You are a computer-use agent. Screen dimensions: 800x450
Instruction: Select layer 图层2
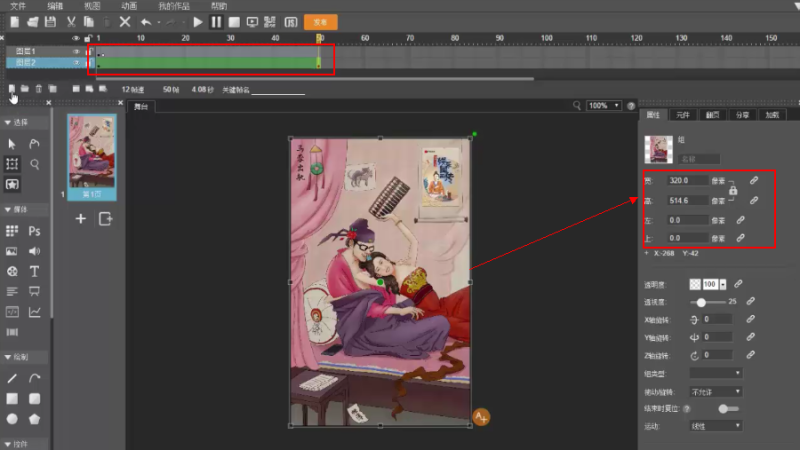pos(26,63)
